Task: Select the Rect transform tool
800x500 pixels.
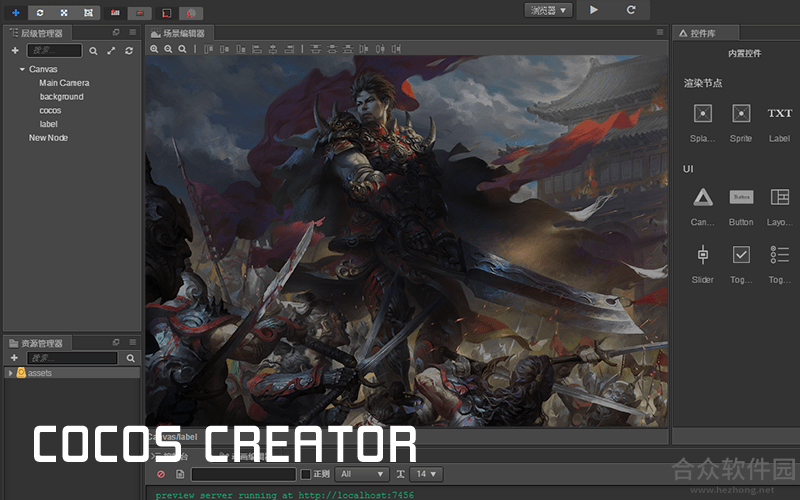Action: coord(88,12)
